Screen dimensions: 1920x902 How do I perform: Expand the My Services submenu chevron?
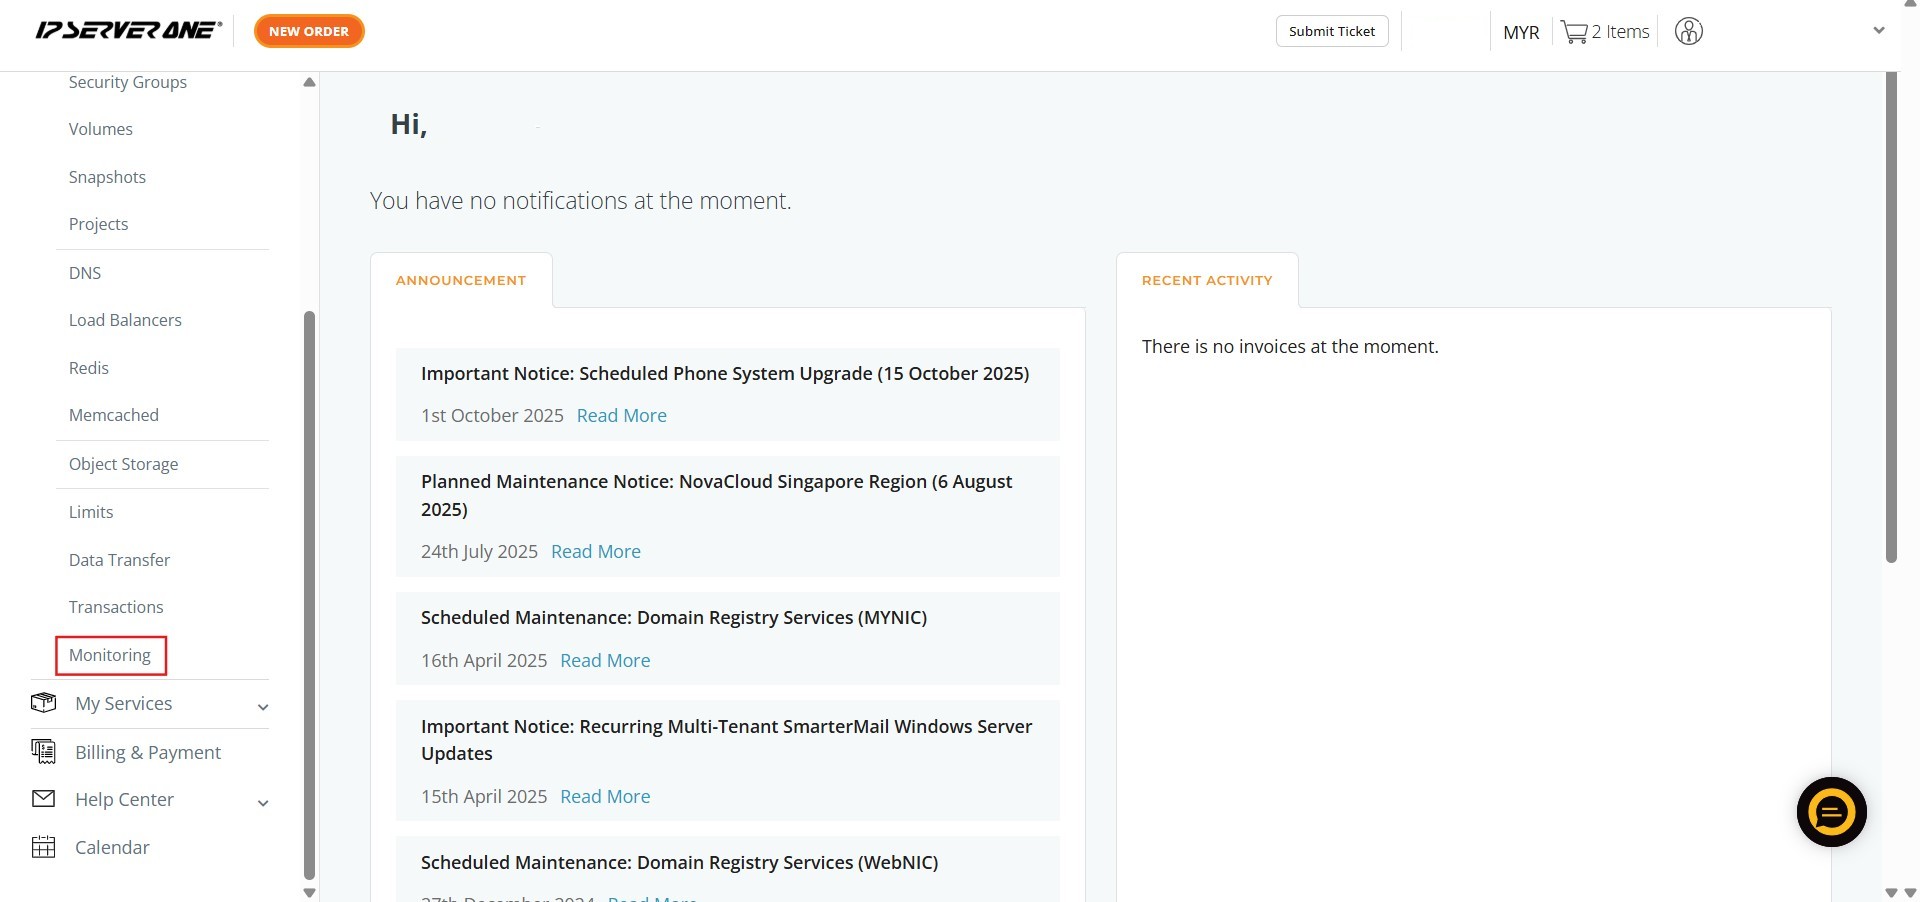(263, 707)
